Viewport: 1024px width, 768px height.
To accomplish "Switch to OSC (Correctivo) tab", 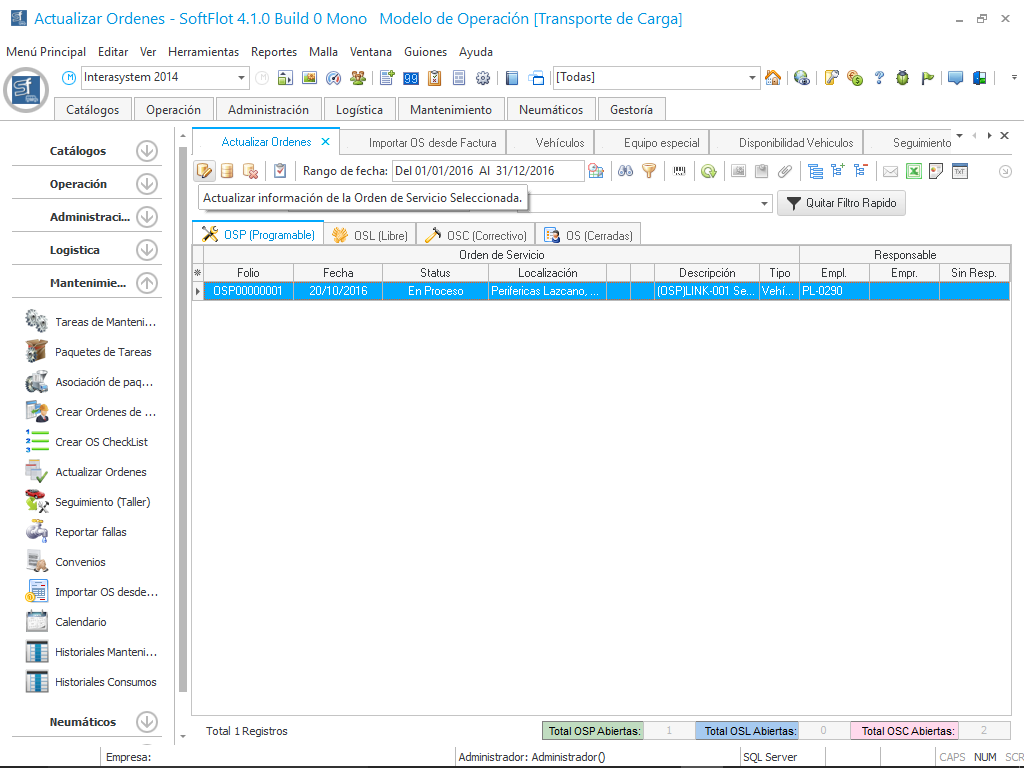I will pos(477,235).
